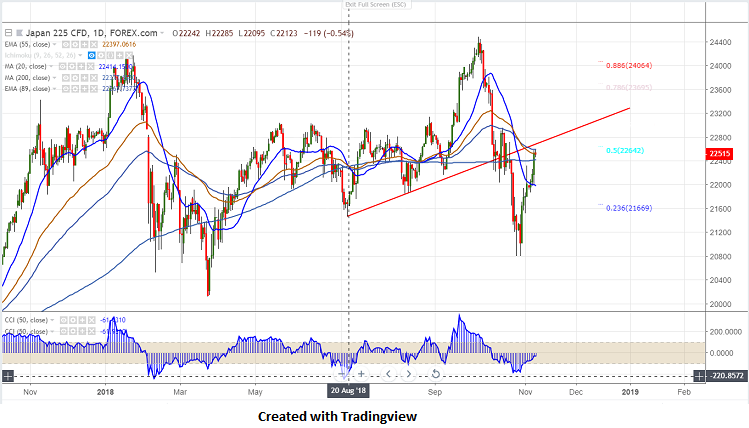Zoom in the chart with plus button

(x=362, y=374)
